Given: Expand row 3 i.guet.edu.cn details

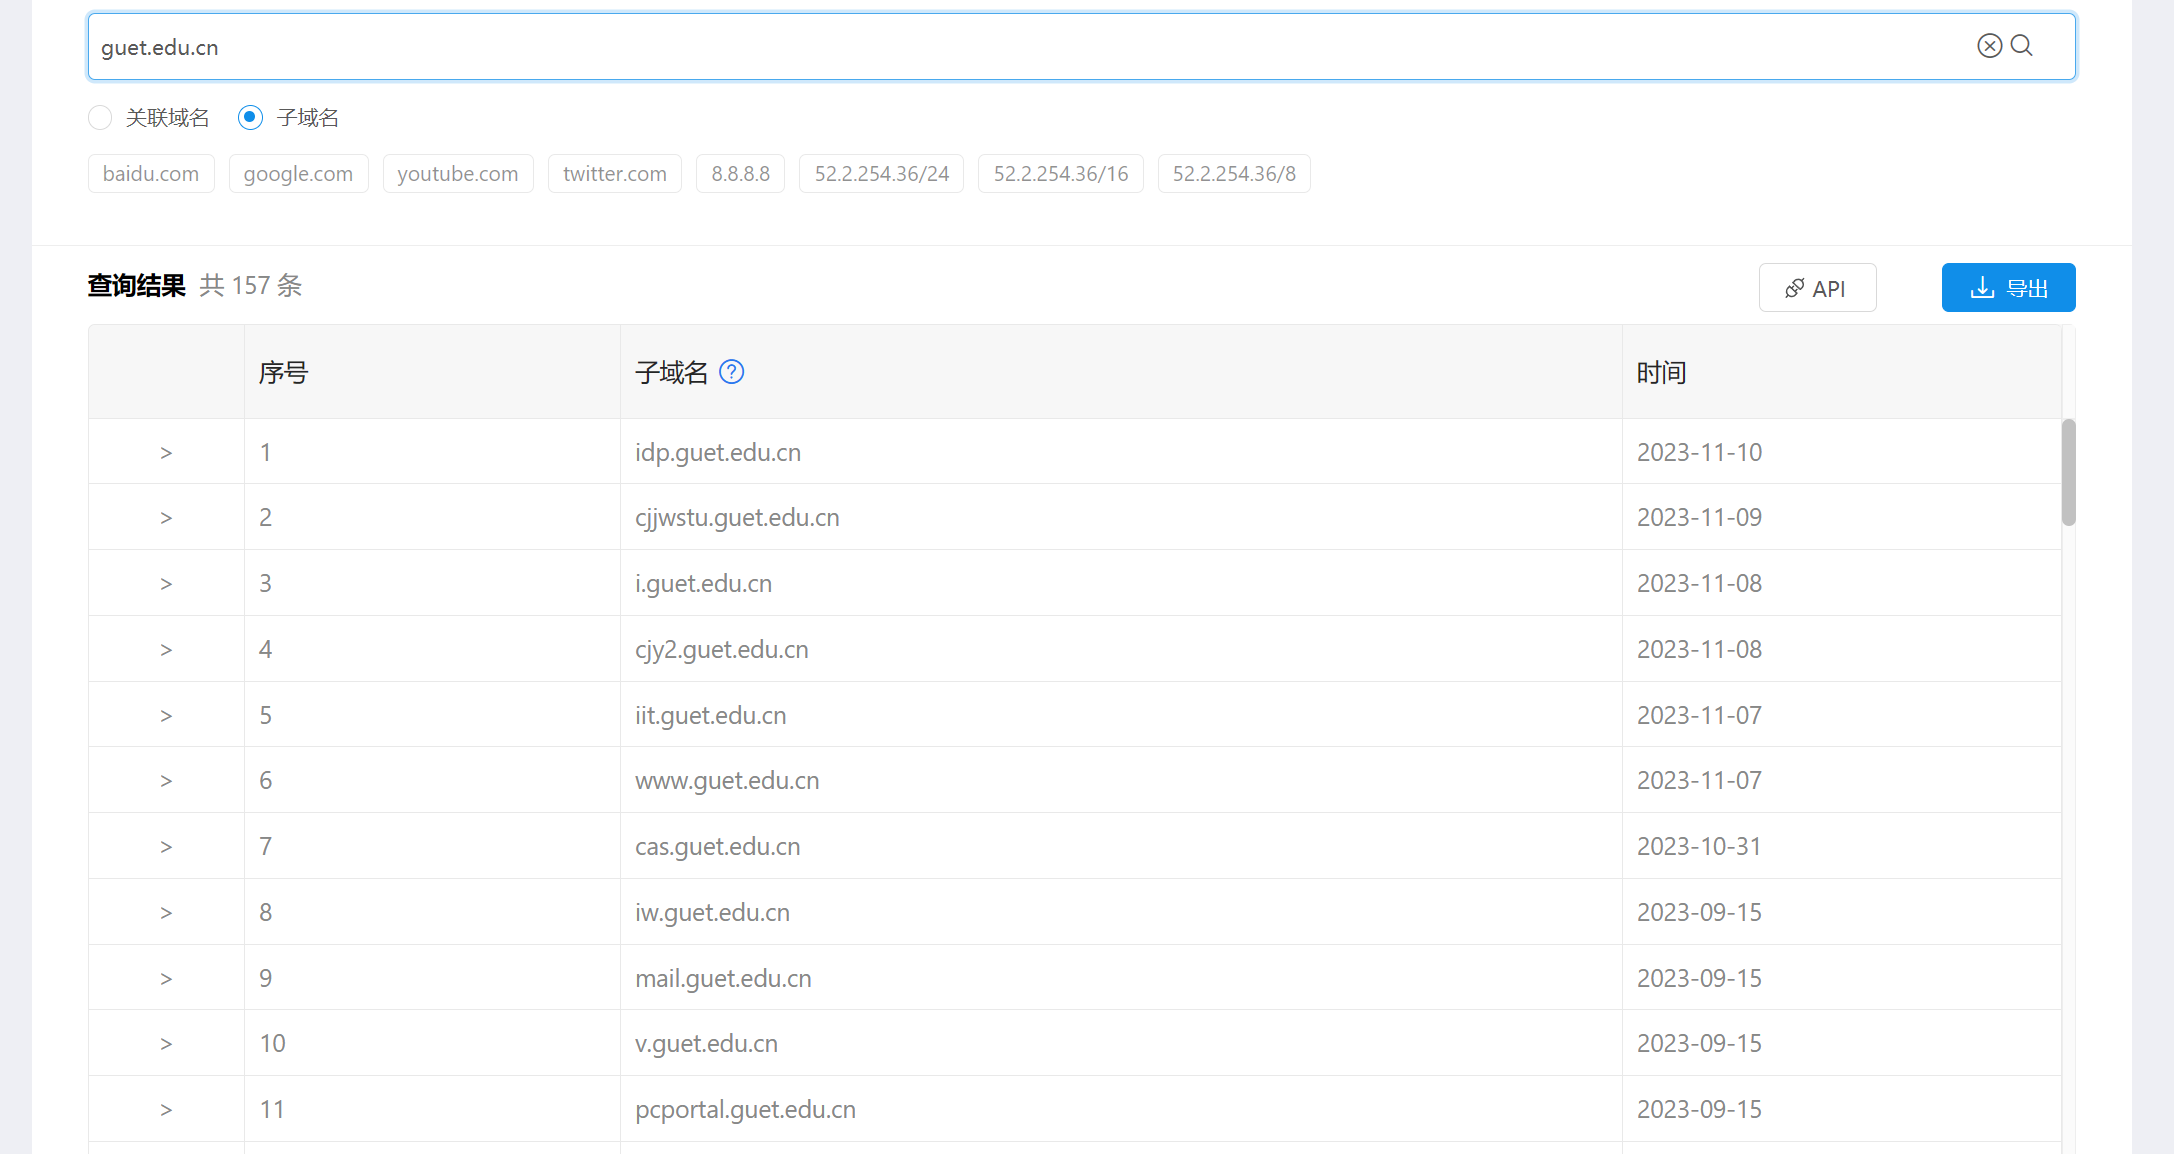Looking at the screenshot, I should 166,584.
